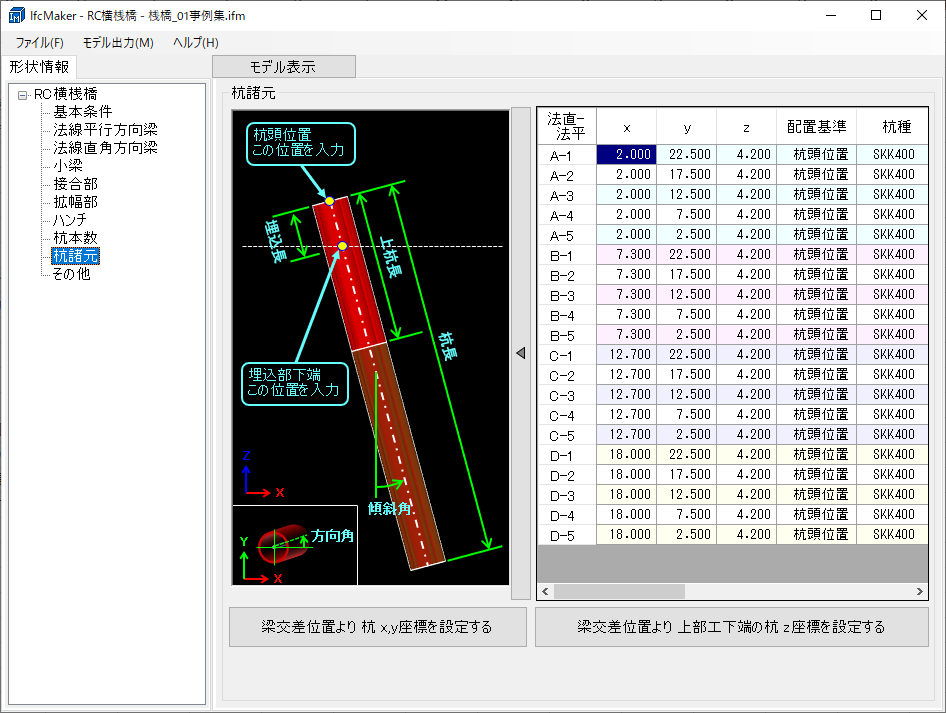The height and width of the screenshot is (713, 946).
Task: Select the y value cell of row A-2
Action: coord(687,174)
